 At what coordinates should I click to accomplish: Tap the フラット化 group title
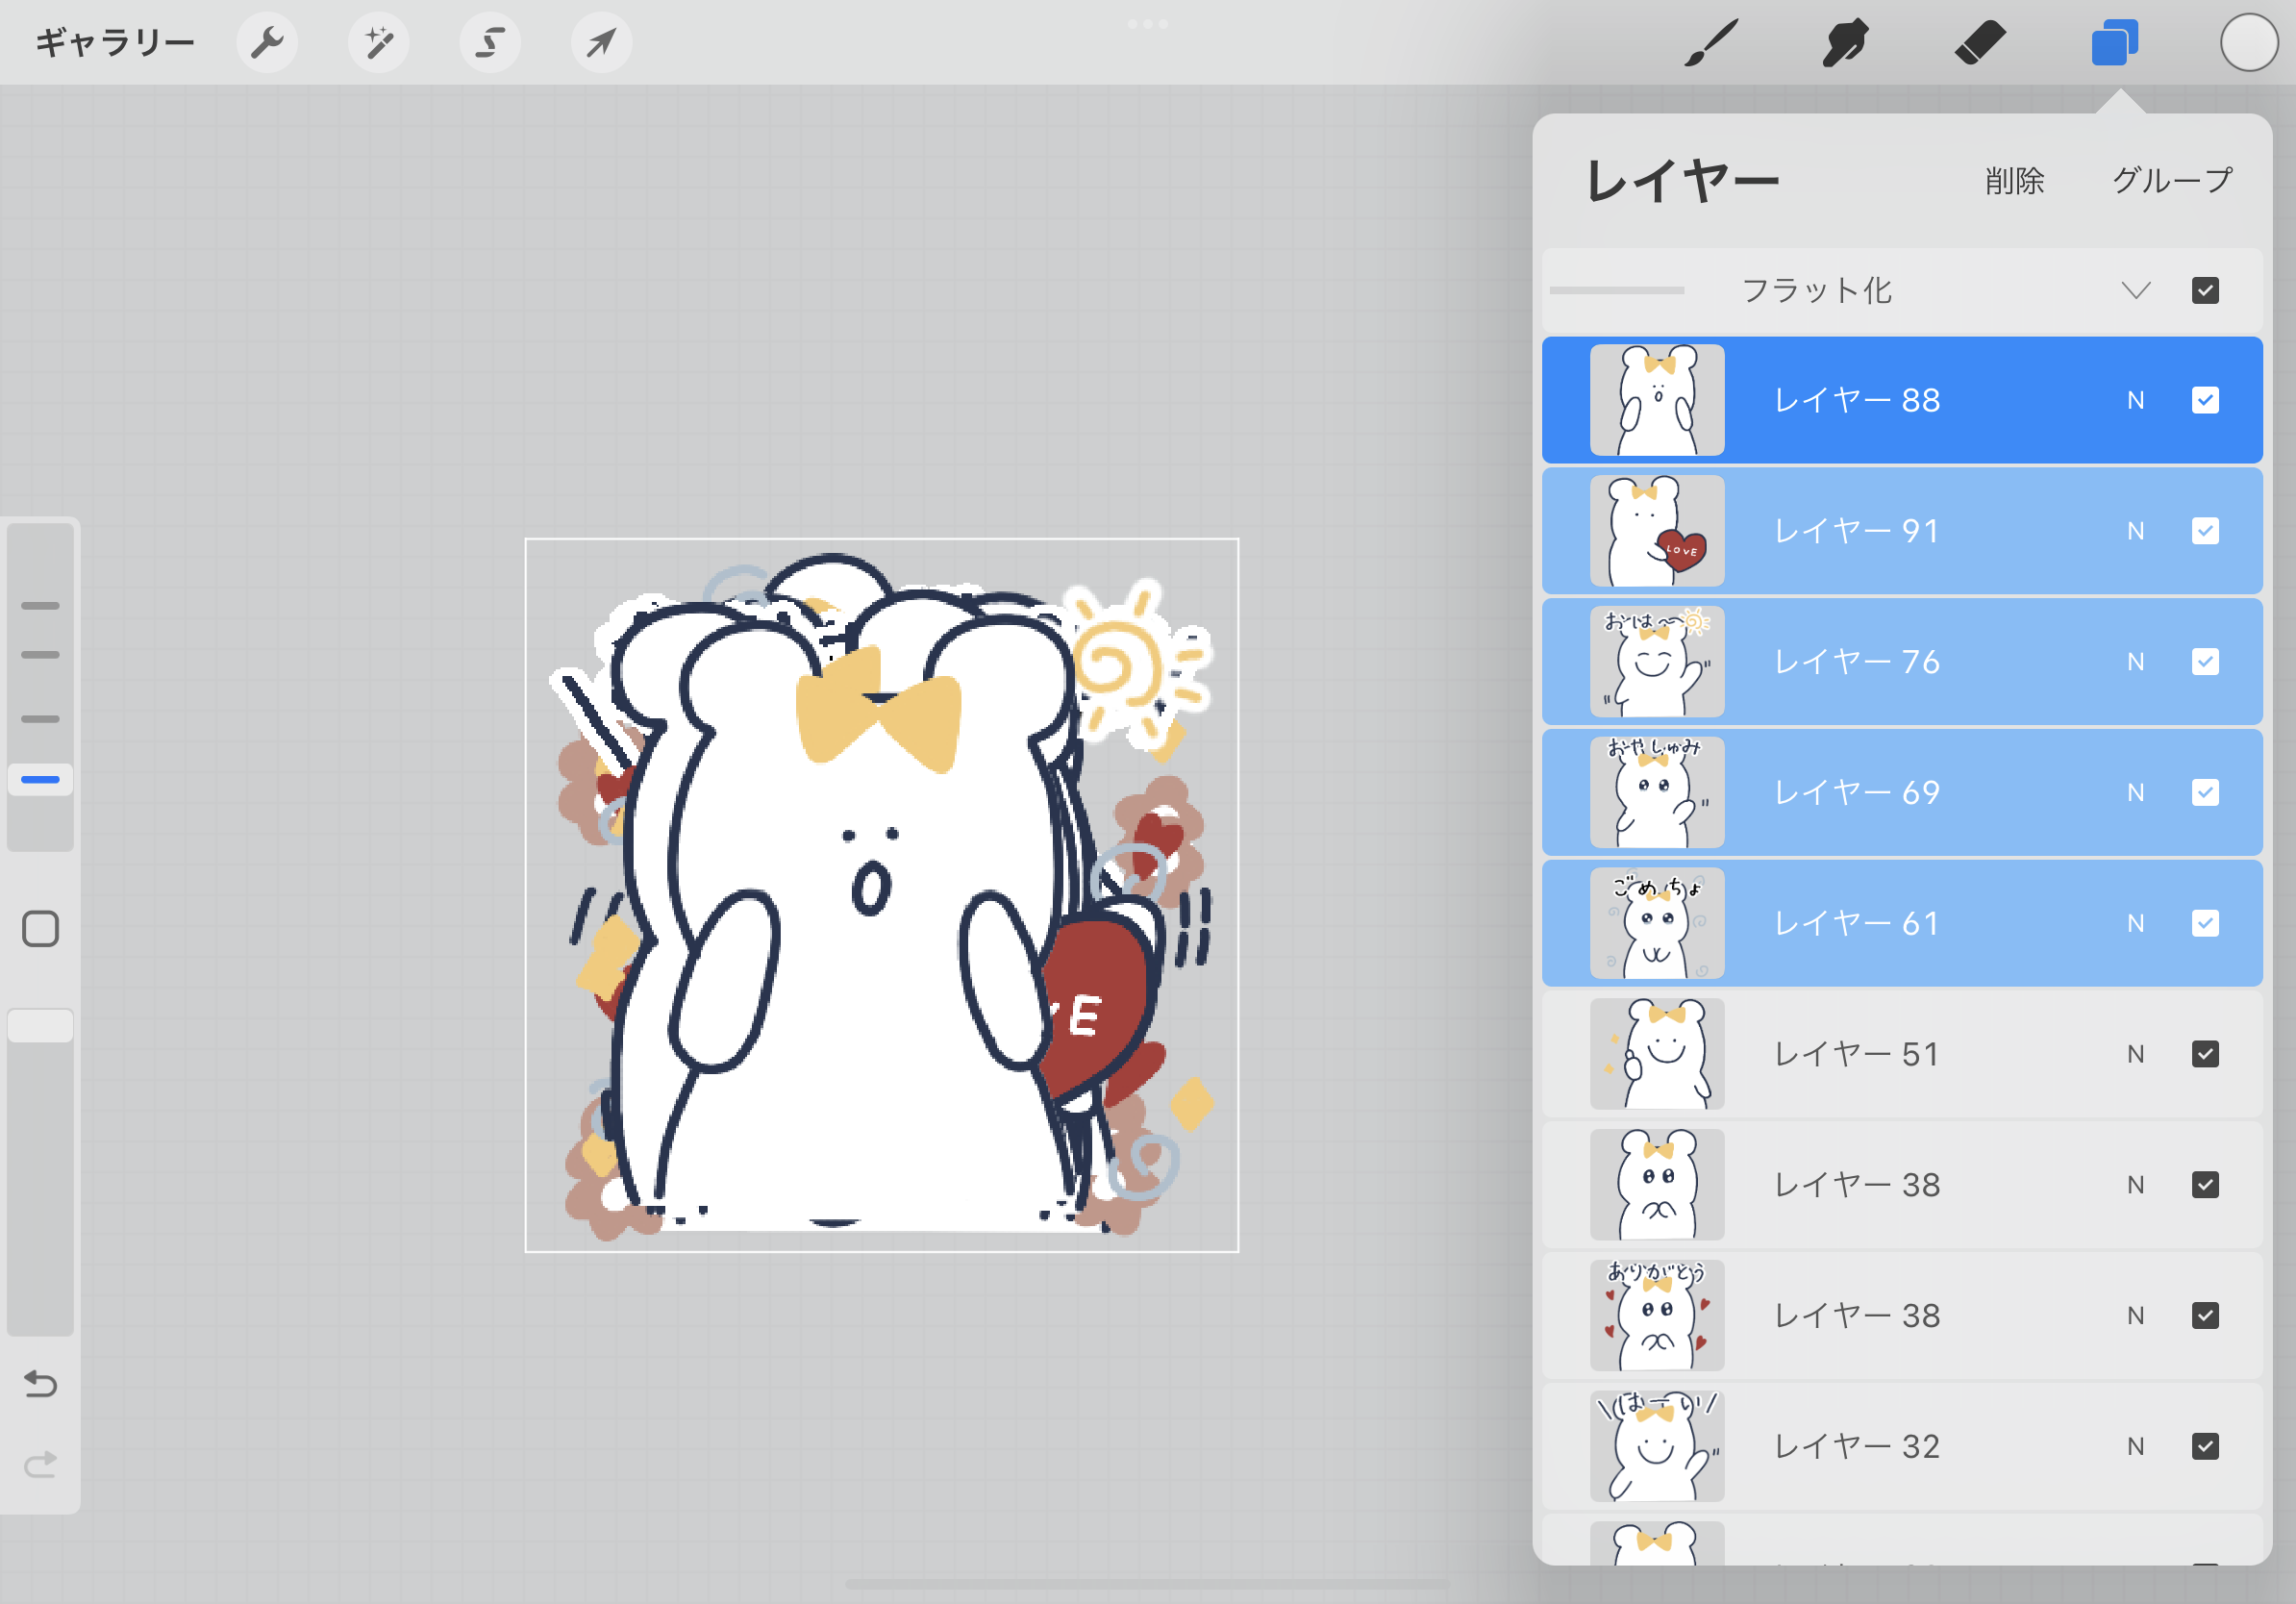[1817, 291]
